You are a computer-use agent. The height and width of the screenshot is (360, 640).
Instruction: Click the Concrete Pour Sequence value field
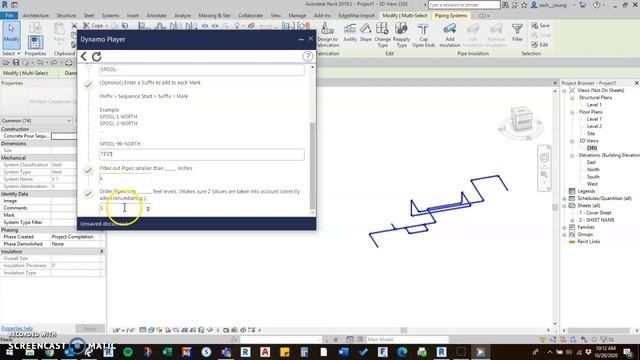64,136
